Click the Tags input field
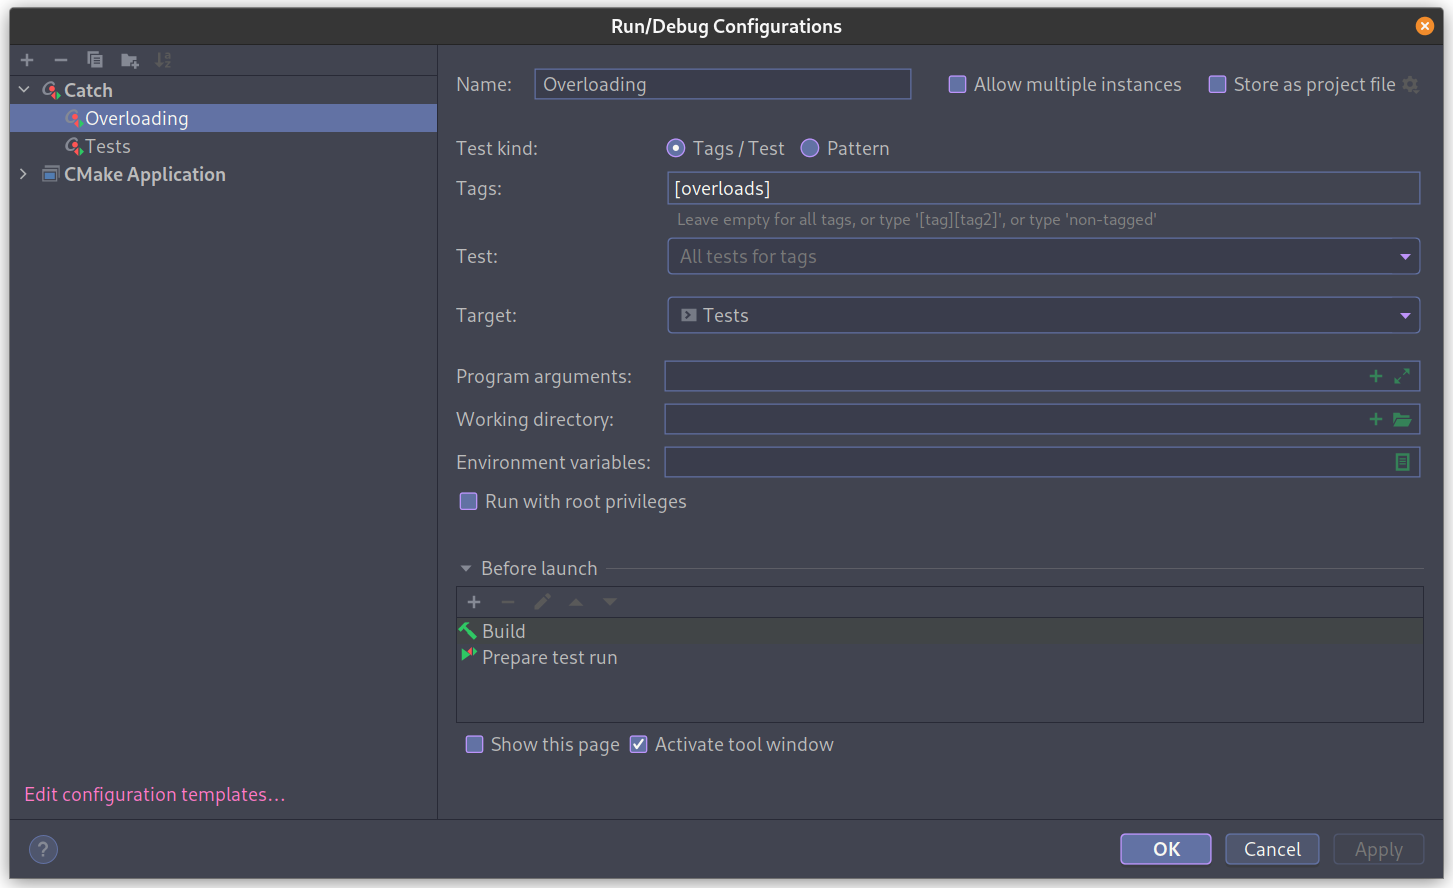1453x888 pixels. 1043,188
